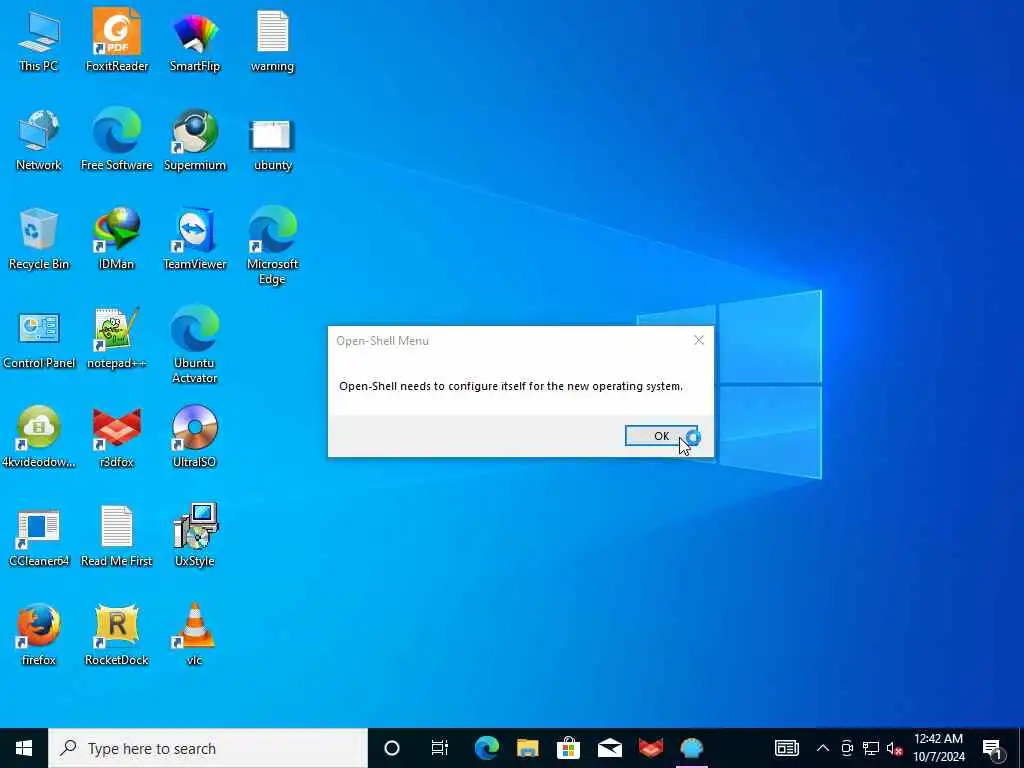Select the 4kvideodownloader shortcut icon
The image size is (1024, 768).
39,436
